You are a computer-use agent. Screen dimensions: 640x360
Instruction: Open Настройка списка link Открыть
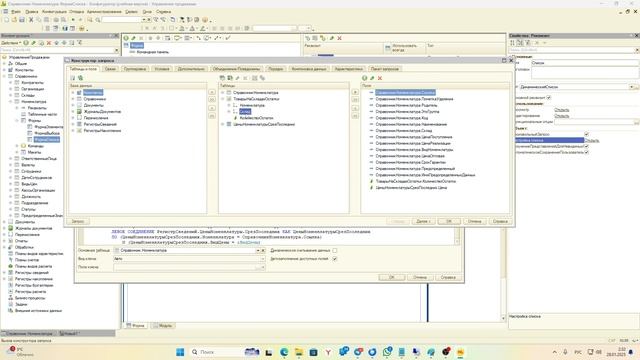[x=591, y=140]
